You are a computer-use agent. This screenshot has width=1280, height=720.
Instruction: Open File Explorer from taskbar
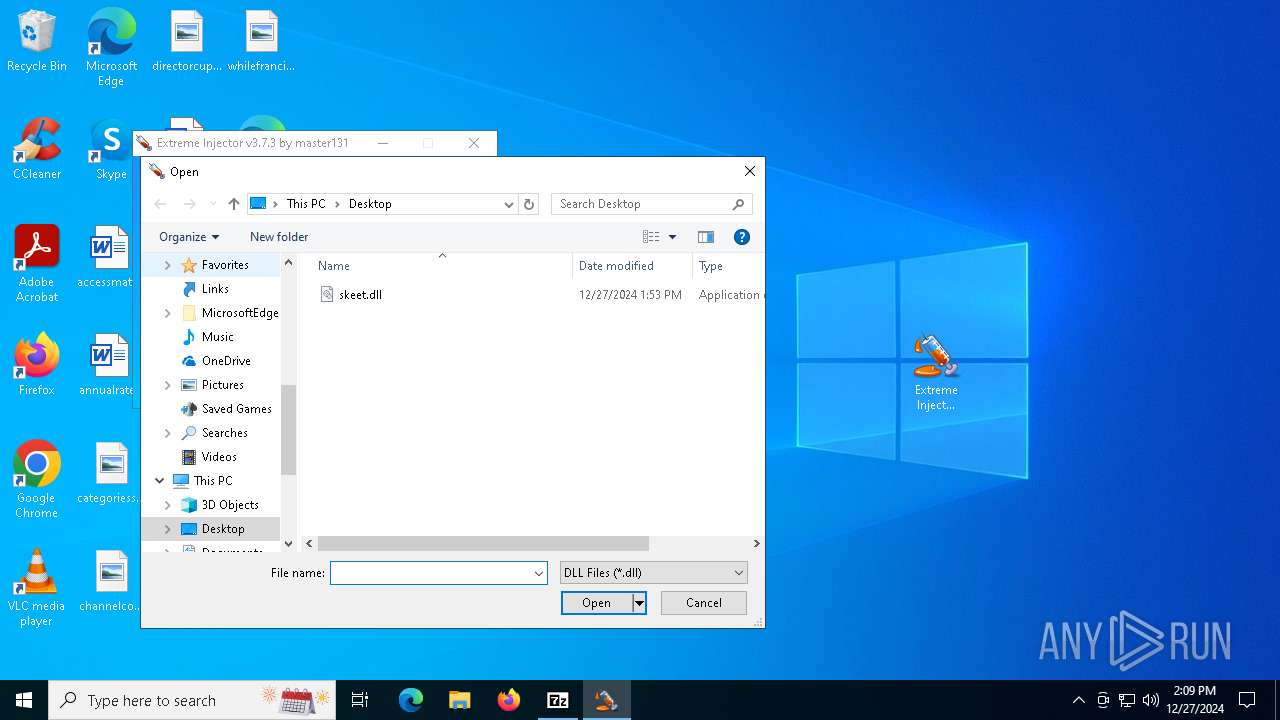(x=459, y=700)
